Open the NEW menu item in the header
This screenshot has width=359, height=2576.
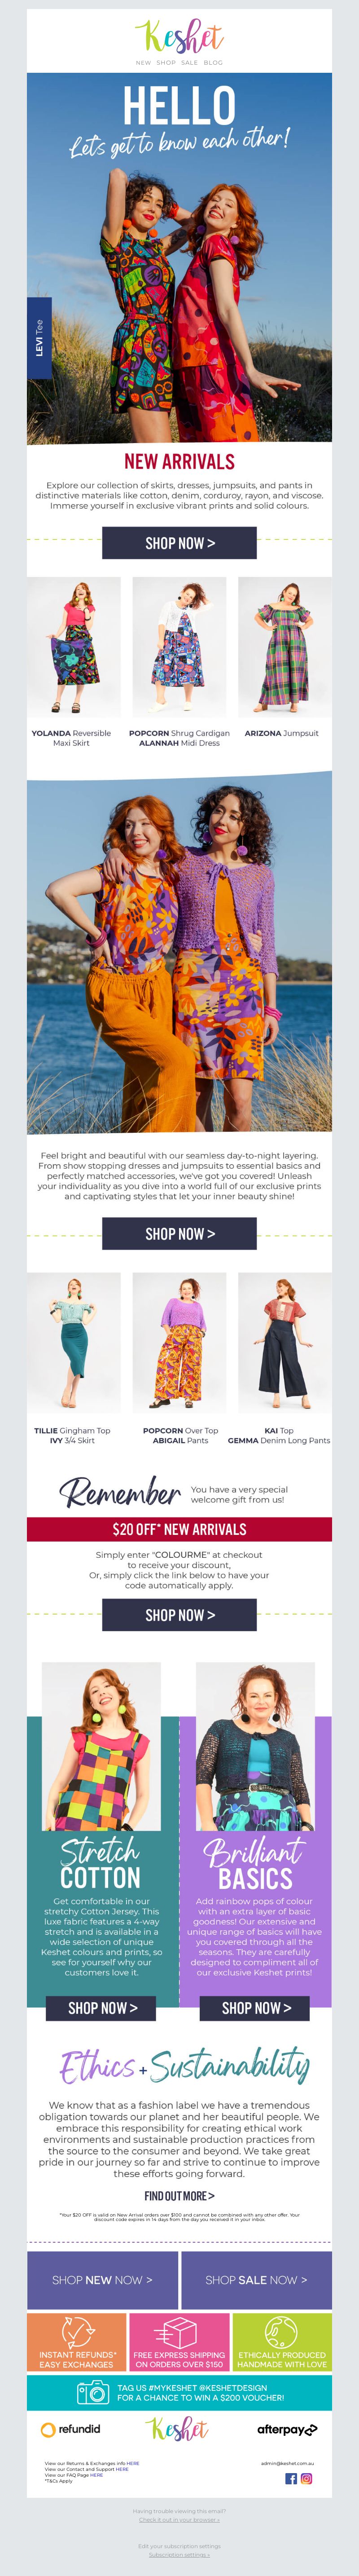143,62
